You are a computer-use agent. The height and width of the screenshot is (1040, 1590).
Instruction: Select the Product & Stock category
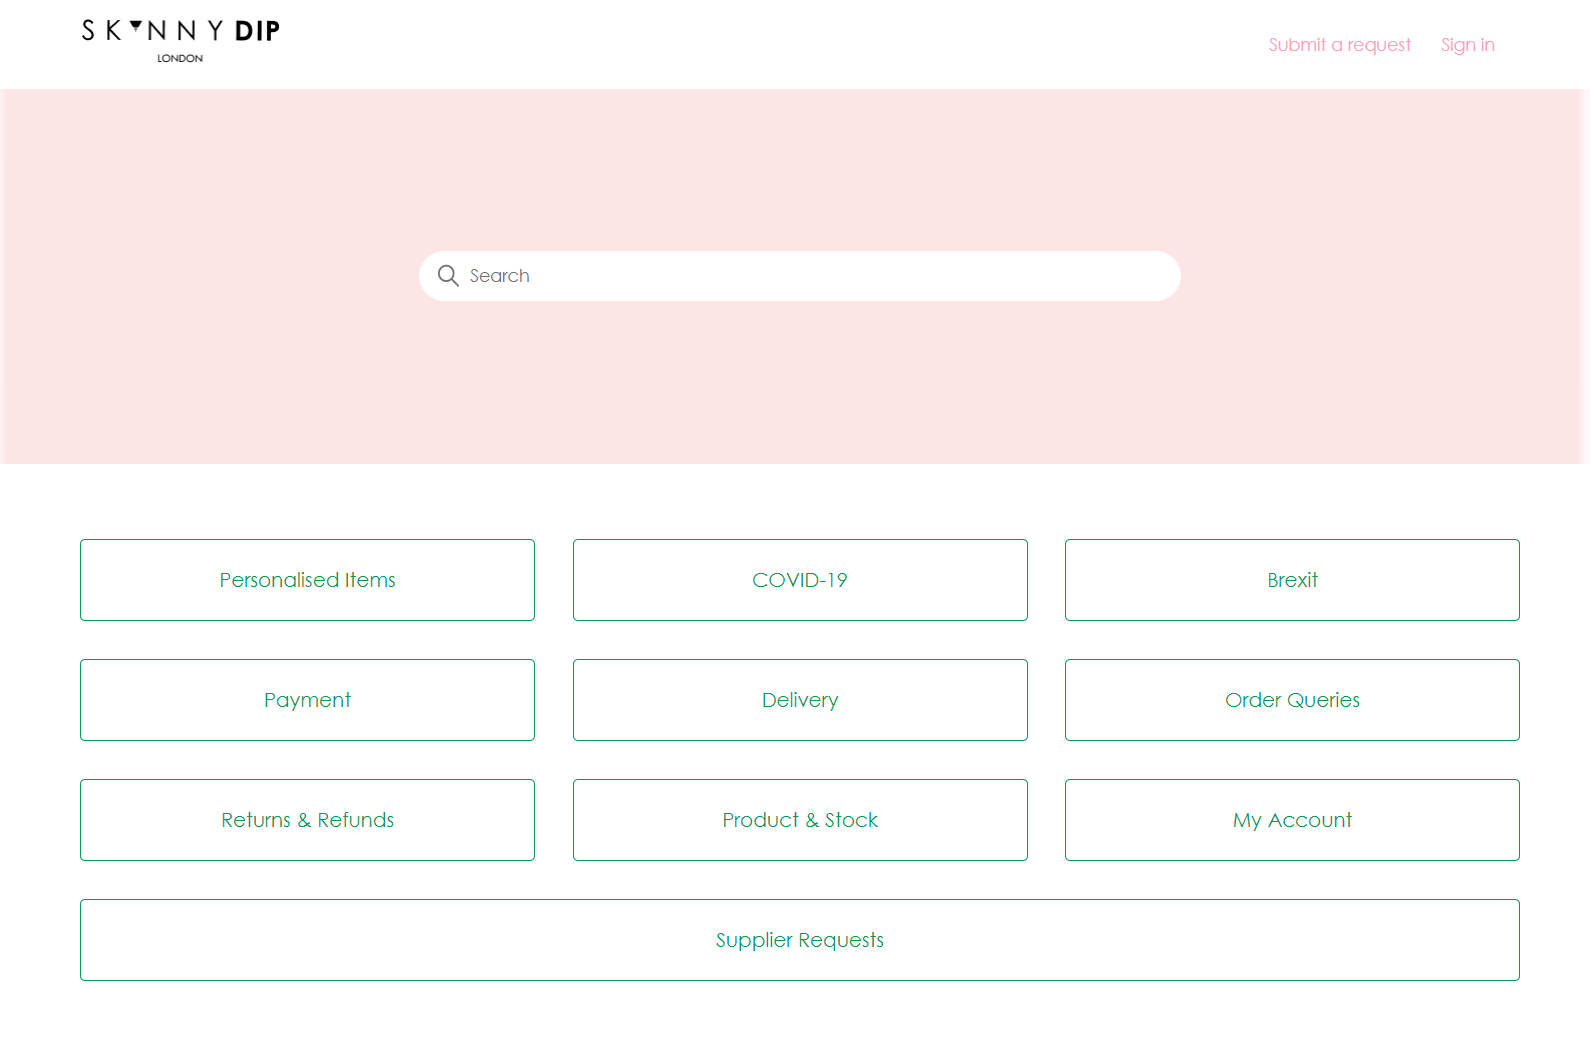coord(800,820)
